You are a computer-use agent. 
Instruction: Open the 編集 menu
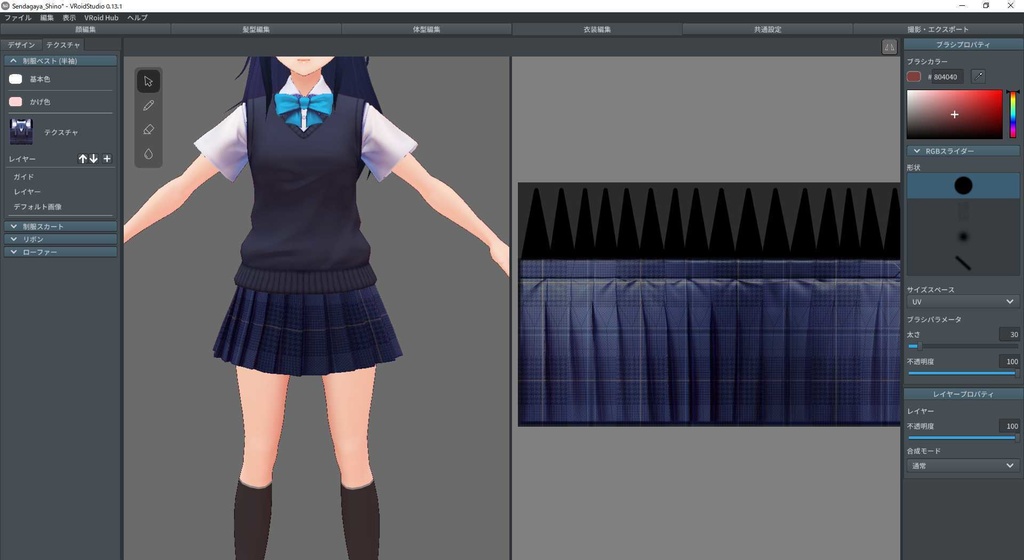tap(47, 18)
